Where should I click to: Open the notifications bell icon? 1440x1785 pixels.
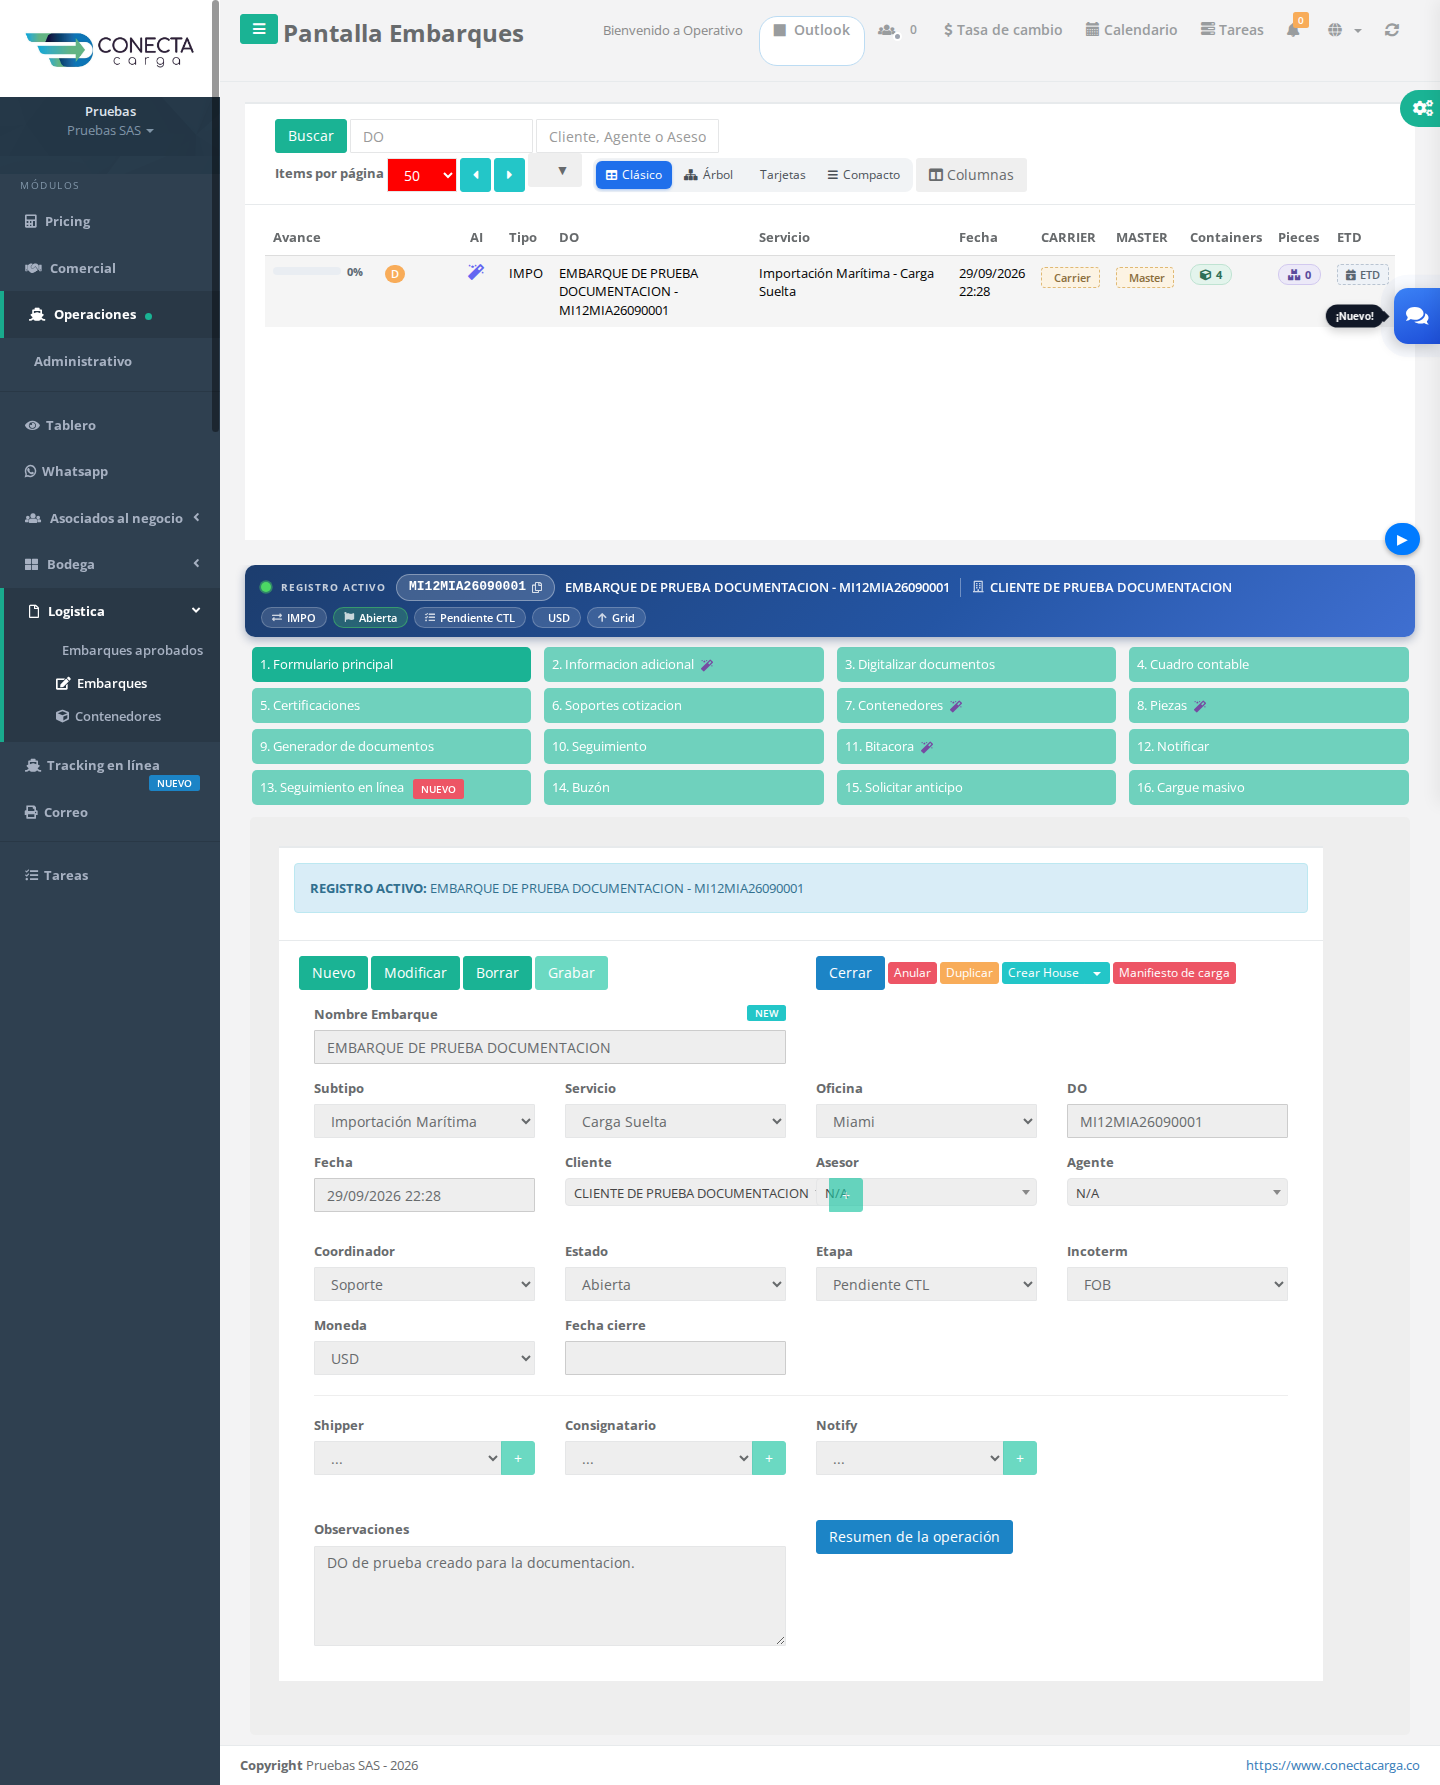(x=1293, y=30)
